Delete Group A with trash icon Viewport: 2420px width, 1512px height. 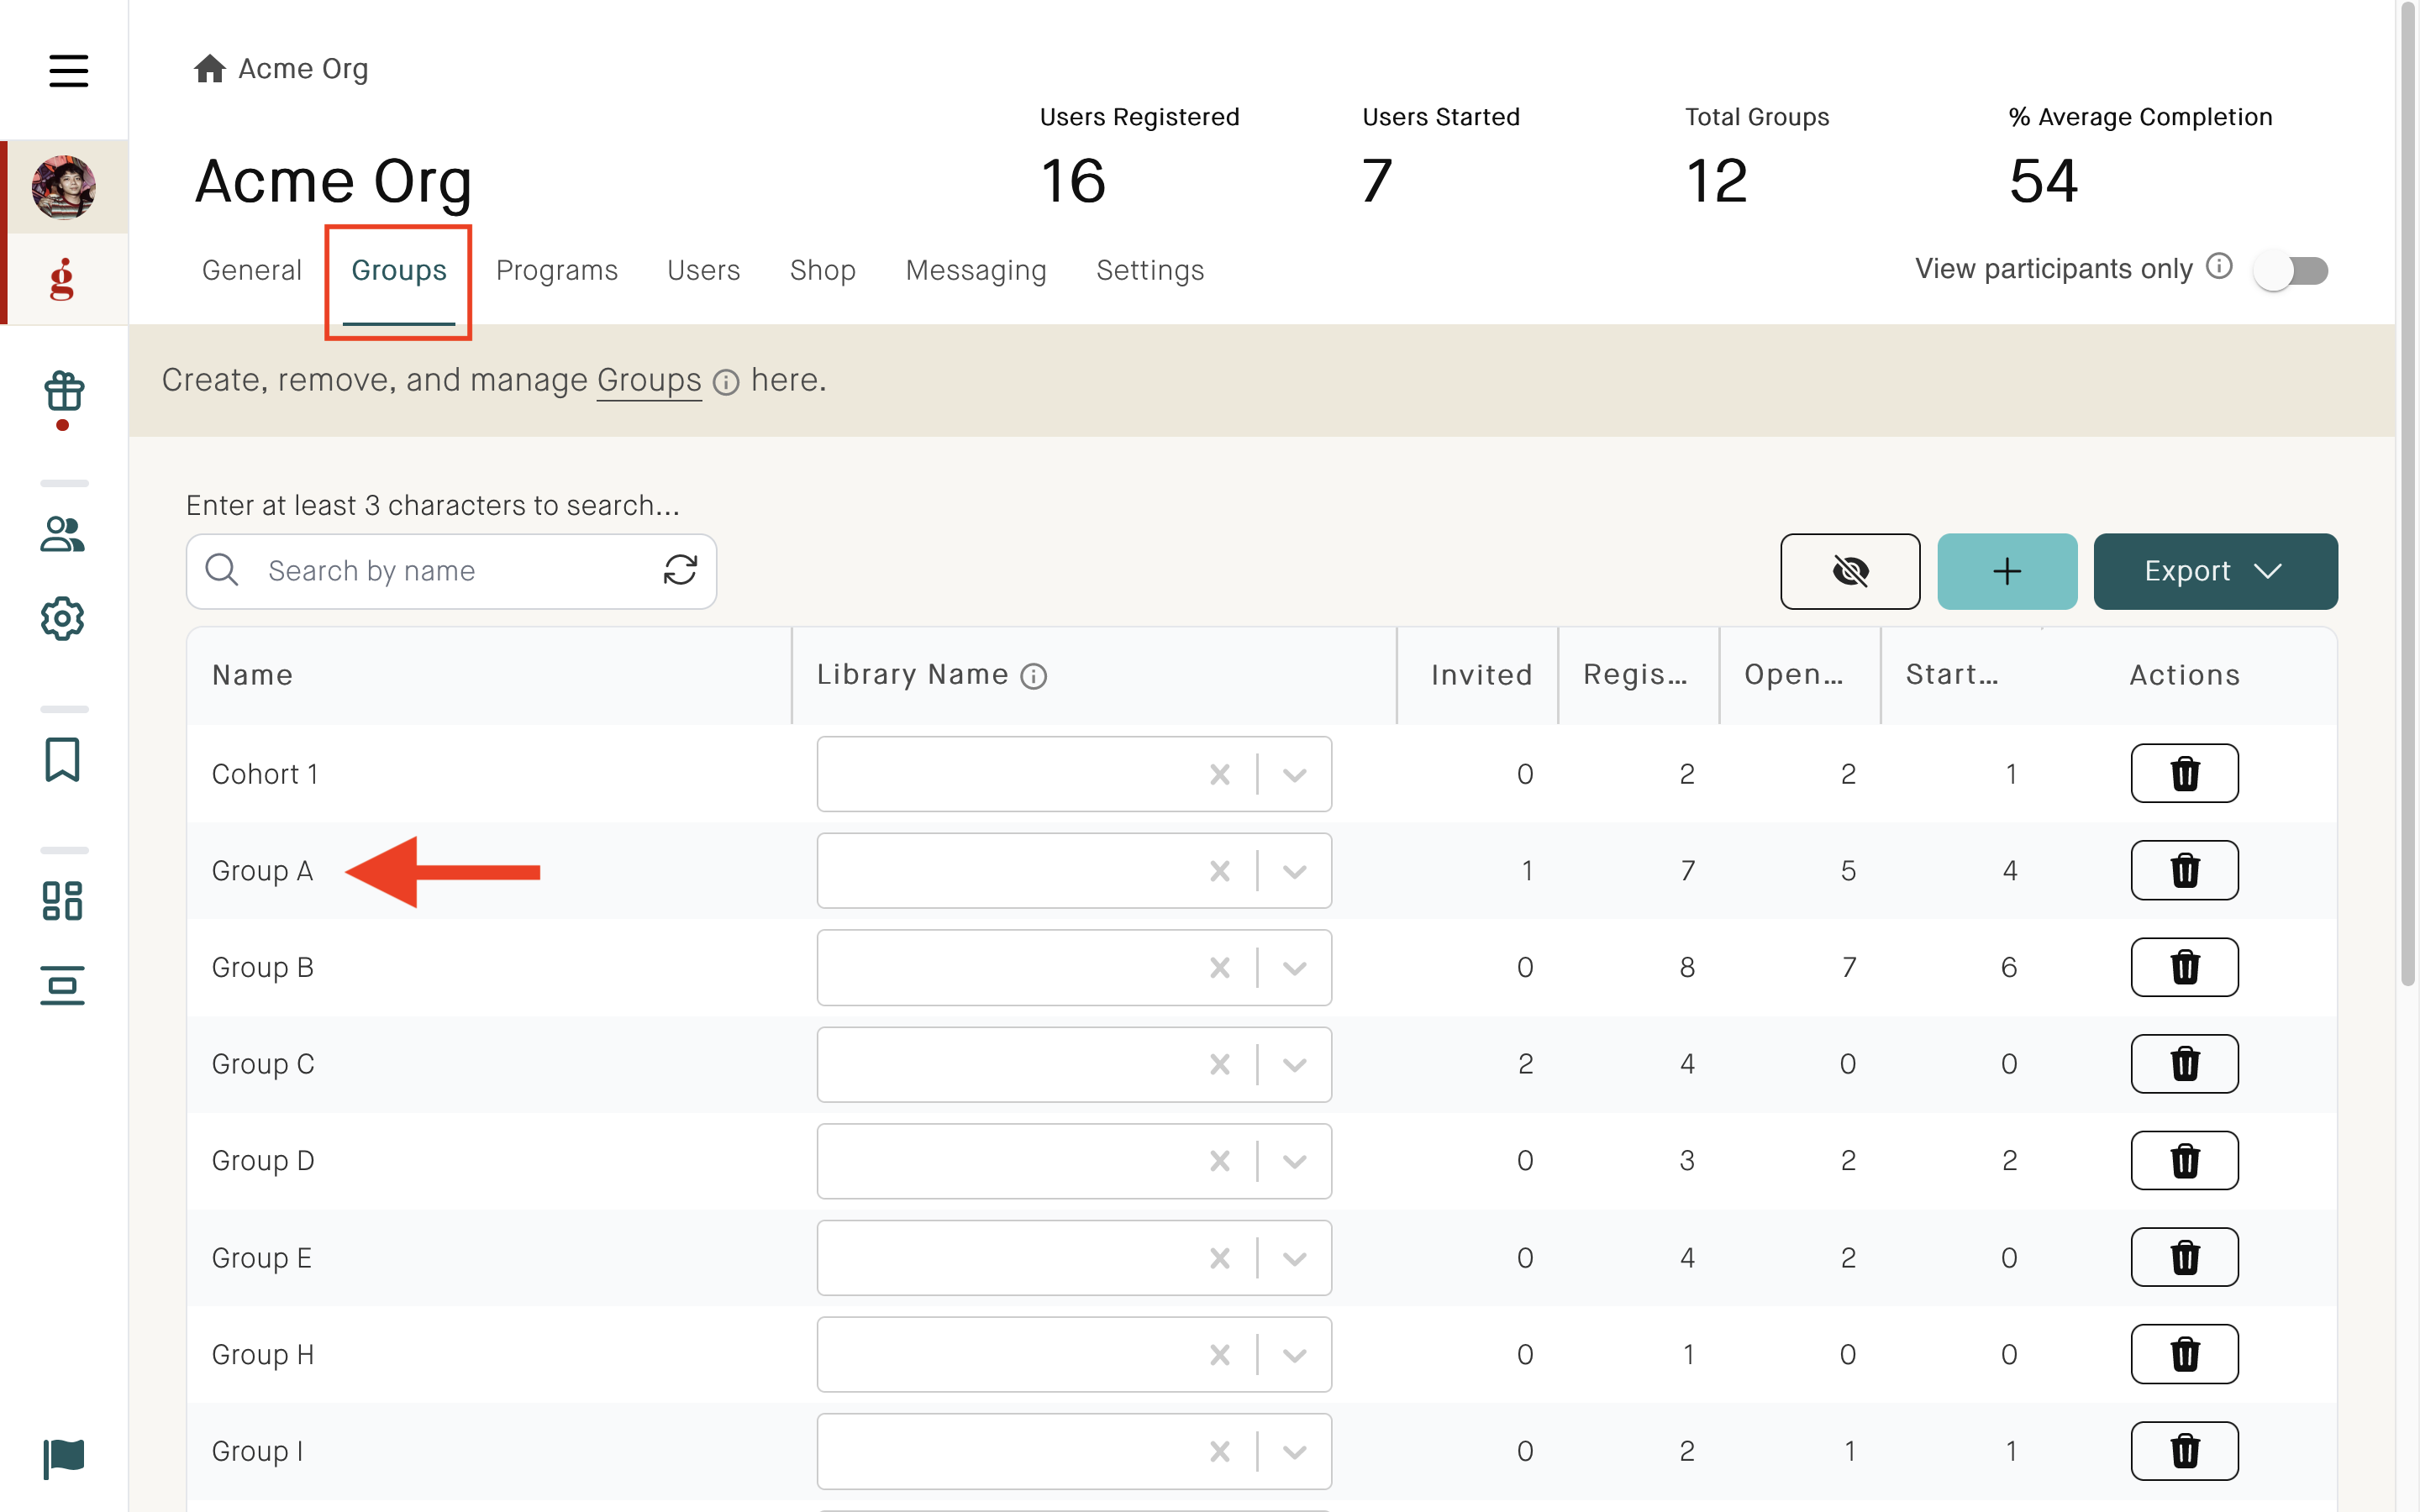[2184, 870]
